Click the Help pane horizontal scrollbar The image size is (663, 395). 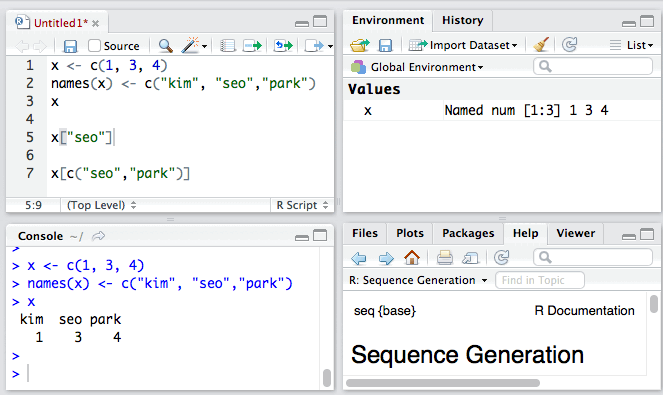[443, 383]
